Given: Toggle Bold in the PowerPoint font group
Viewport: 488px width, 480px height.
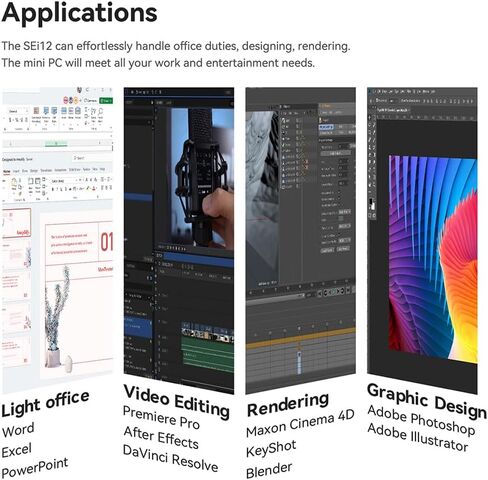Looking at the screenshot, I should click(53, 189).
